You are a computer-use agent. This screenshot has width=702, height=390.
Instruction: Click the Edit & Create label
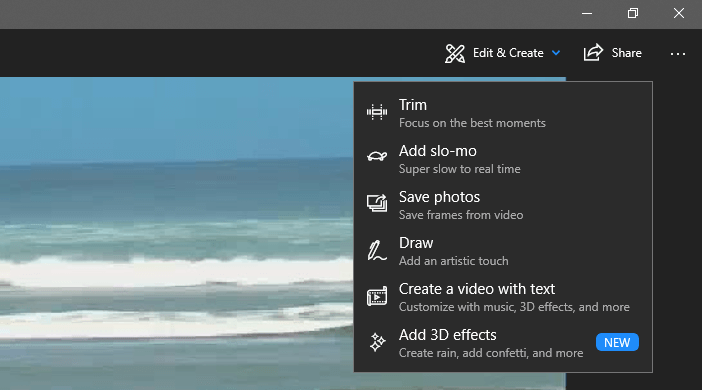point(508,53)
